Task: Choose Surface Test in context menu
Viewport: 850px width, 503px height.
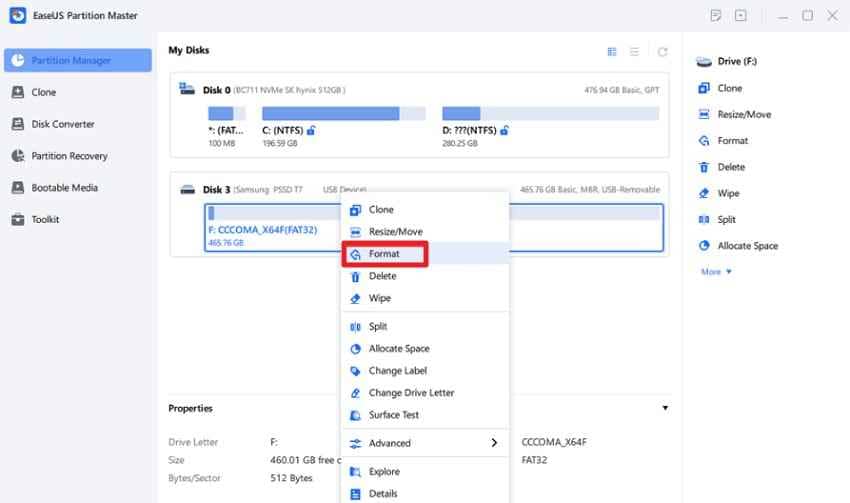Action: [x=425, y=415]
